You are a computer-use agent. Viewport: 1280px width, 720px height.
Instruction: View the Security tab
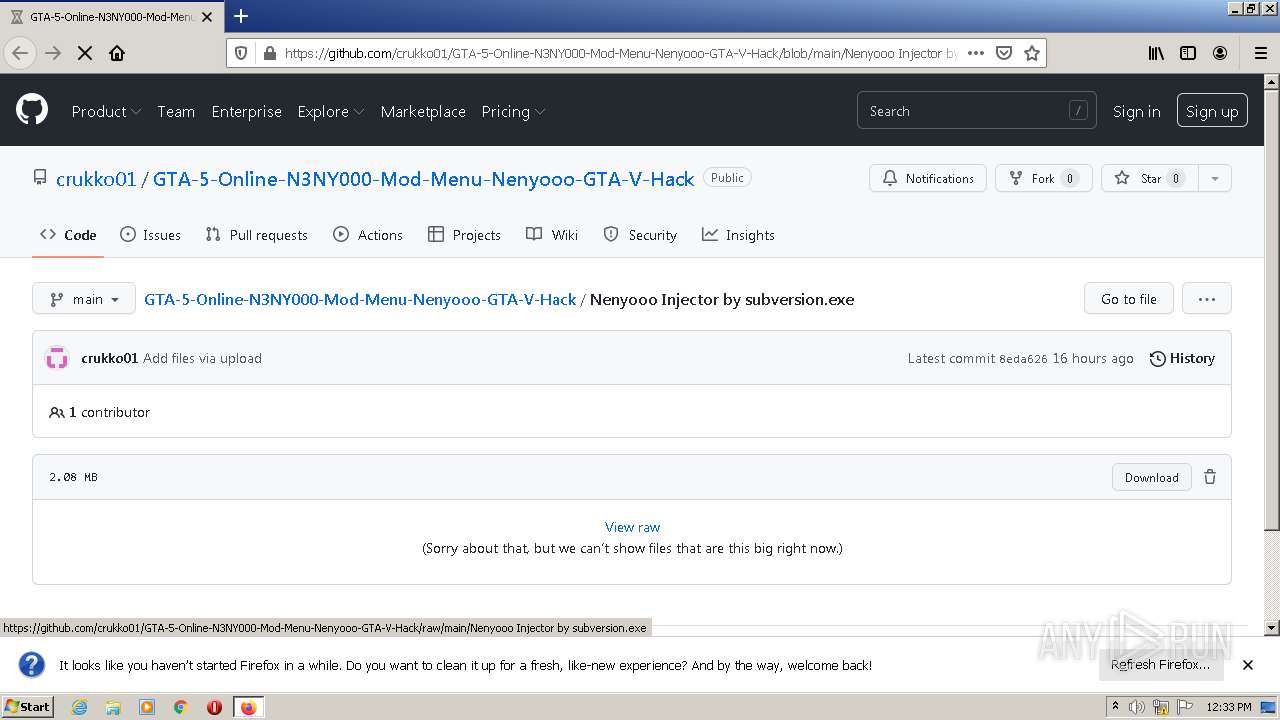[640, 235]
